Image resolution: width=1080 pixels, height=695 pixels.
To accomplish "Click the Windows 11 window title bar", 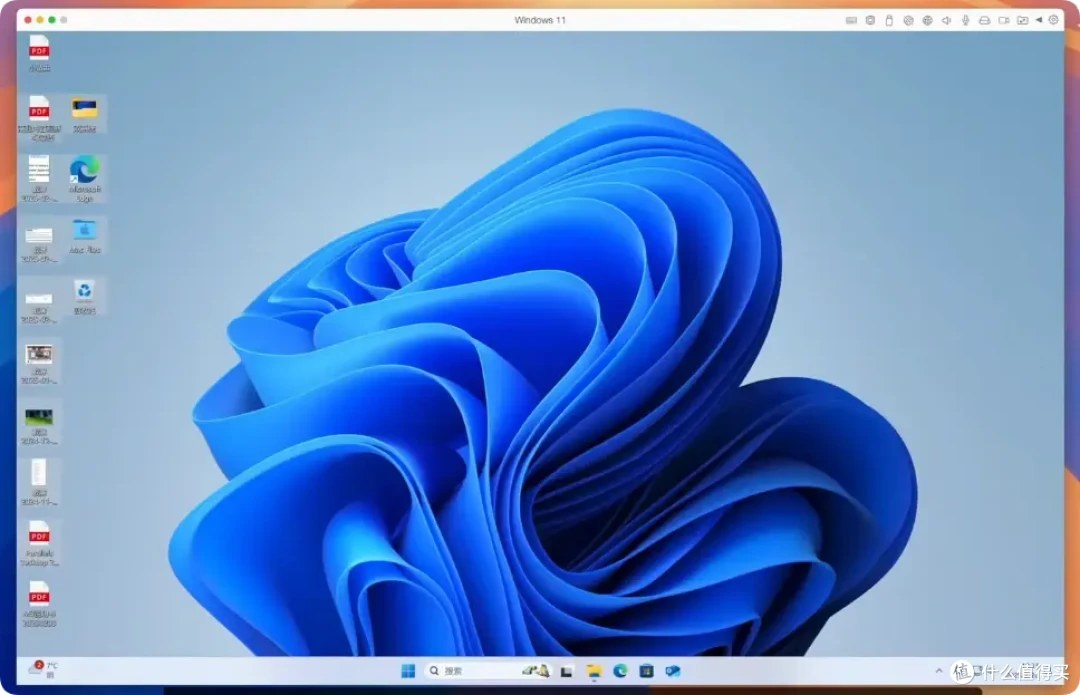I will click(540, 19).
